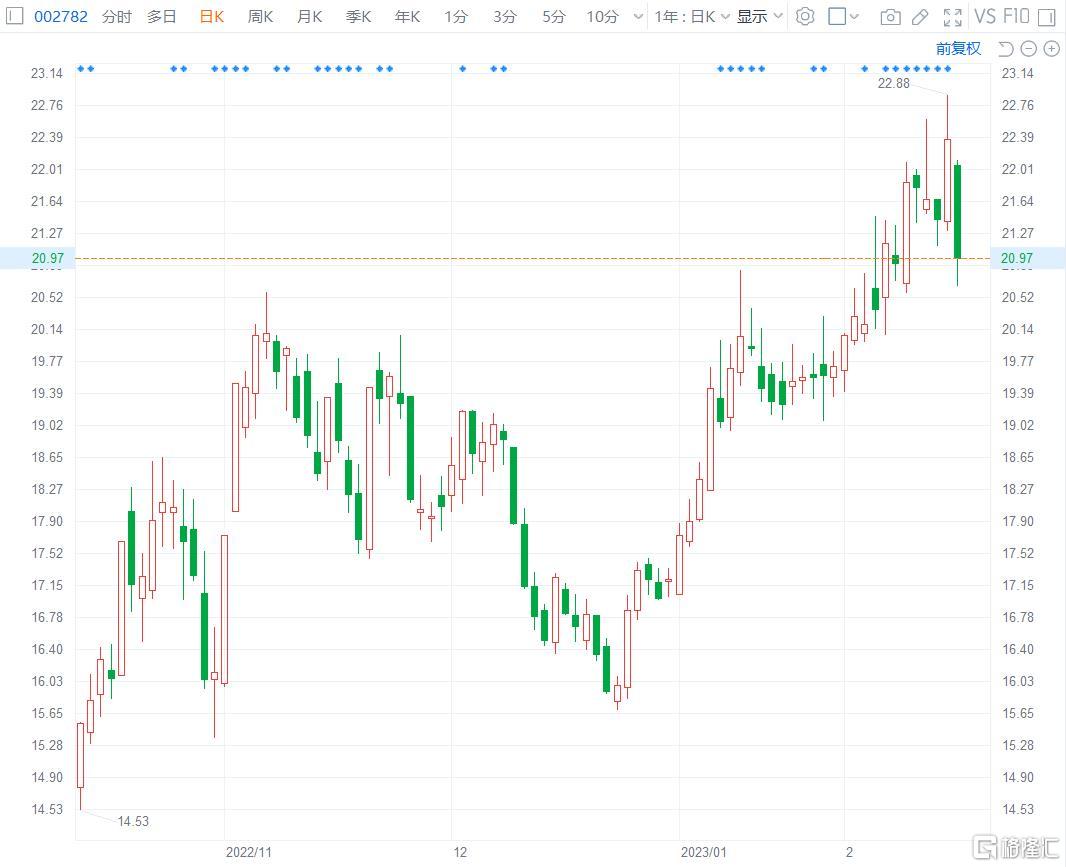Viewport: 1066px width, 867px height.
Task: Zoom in chart with plus icon
Action: (x=1051, y=48)
